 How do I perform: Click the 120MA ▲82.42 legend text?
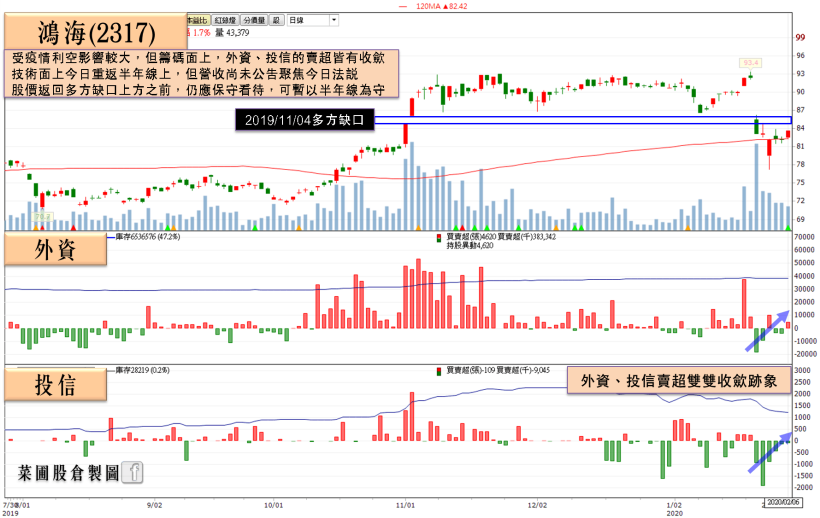[441, 6]
